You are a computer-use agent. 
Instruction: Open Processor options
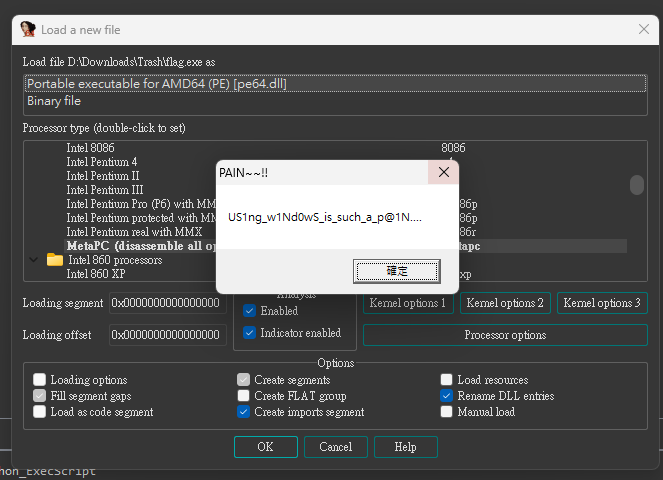pyautogui.click(x=505, y=335)
